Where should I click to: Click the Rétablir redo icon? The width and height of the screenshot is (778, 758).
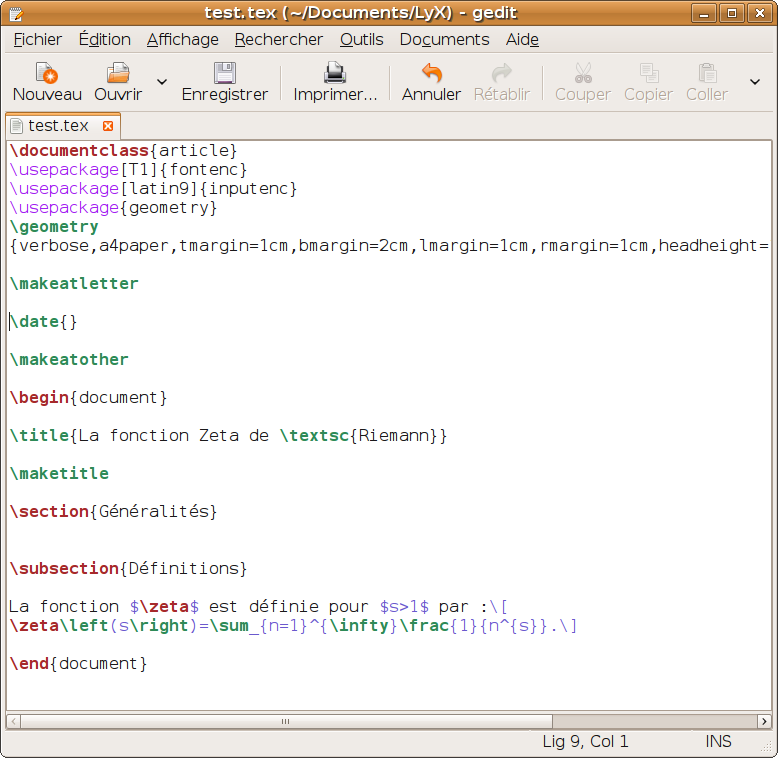(x=501, y=73)
